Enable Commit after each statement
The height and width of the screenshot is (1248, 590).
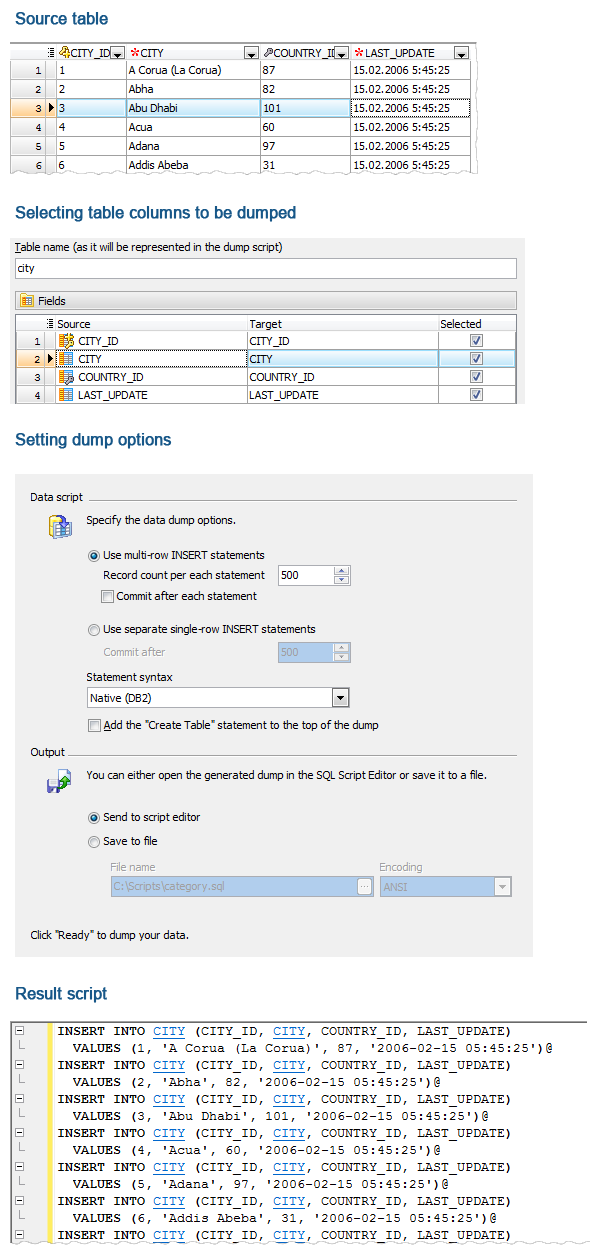click(107, 596)
